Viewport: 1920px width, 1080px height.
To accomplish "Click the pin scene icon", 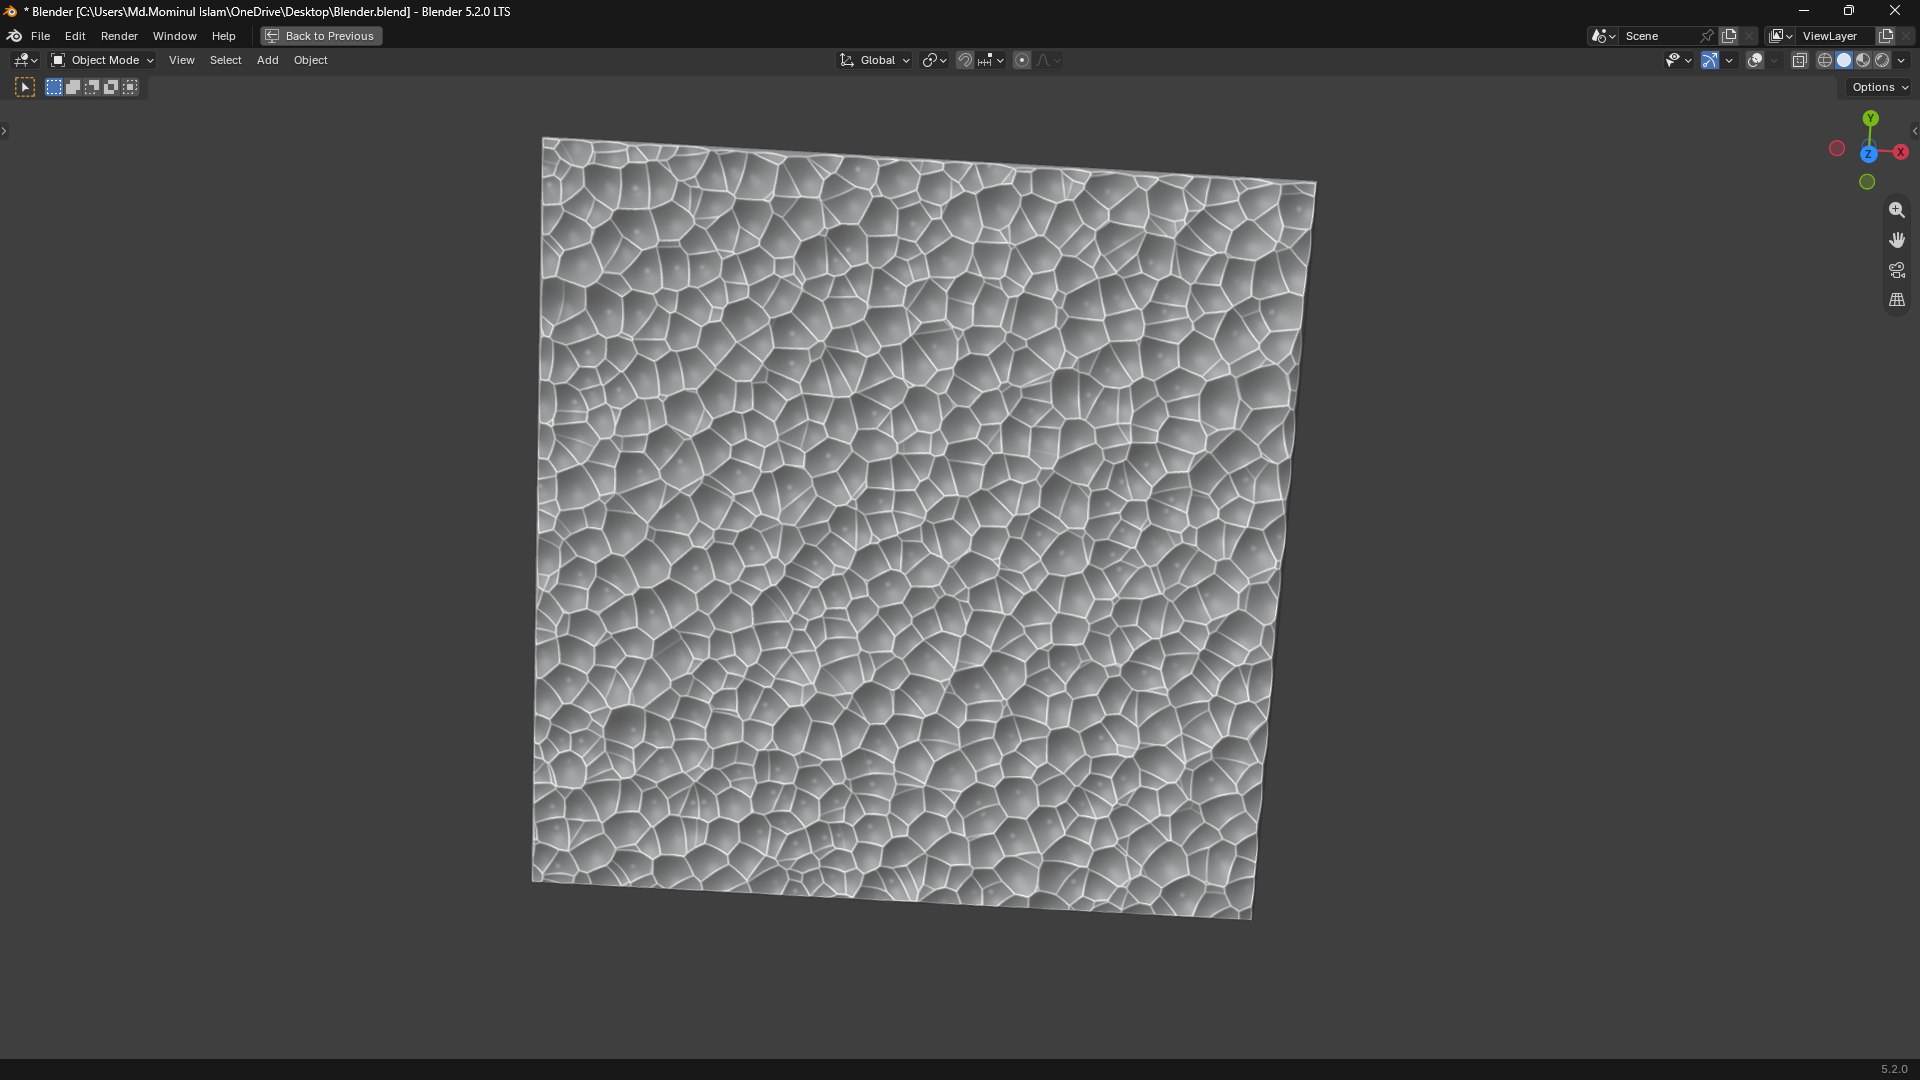I will click(x=1707, y=36).
